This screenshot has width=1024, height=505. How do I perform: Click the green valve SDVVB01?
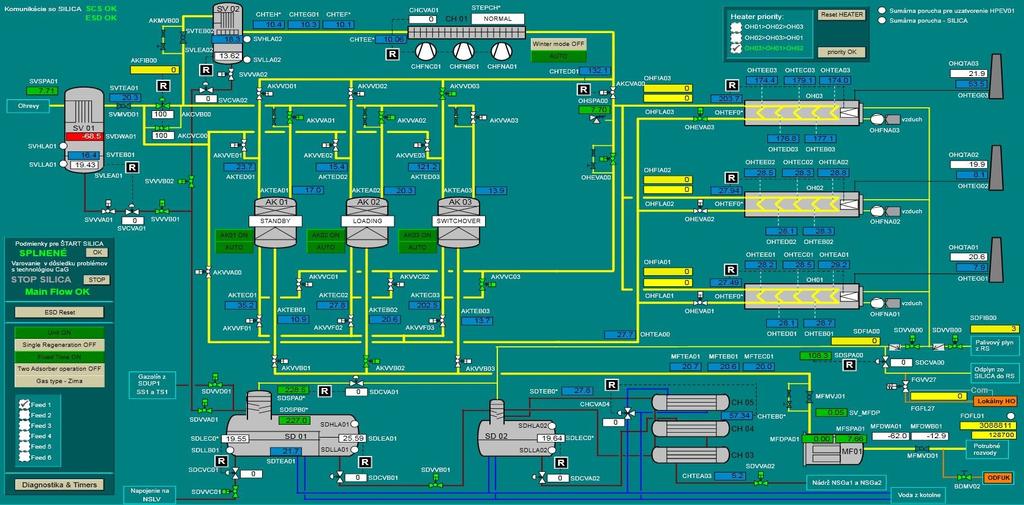[435, 481]
